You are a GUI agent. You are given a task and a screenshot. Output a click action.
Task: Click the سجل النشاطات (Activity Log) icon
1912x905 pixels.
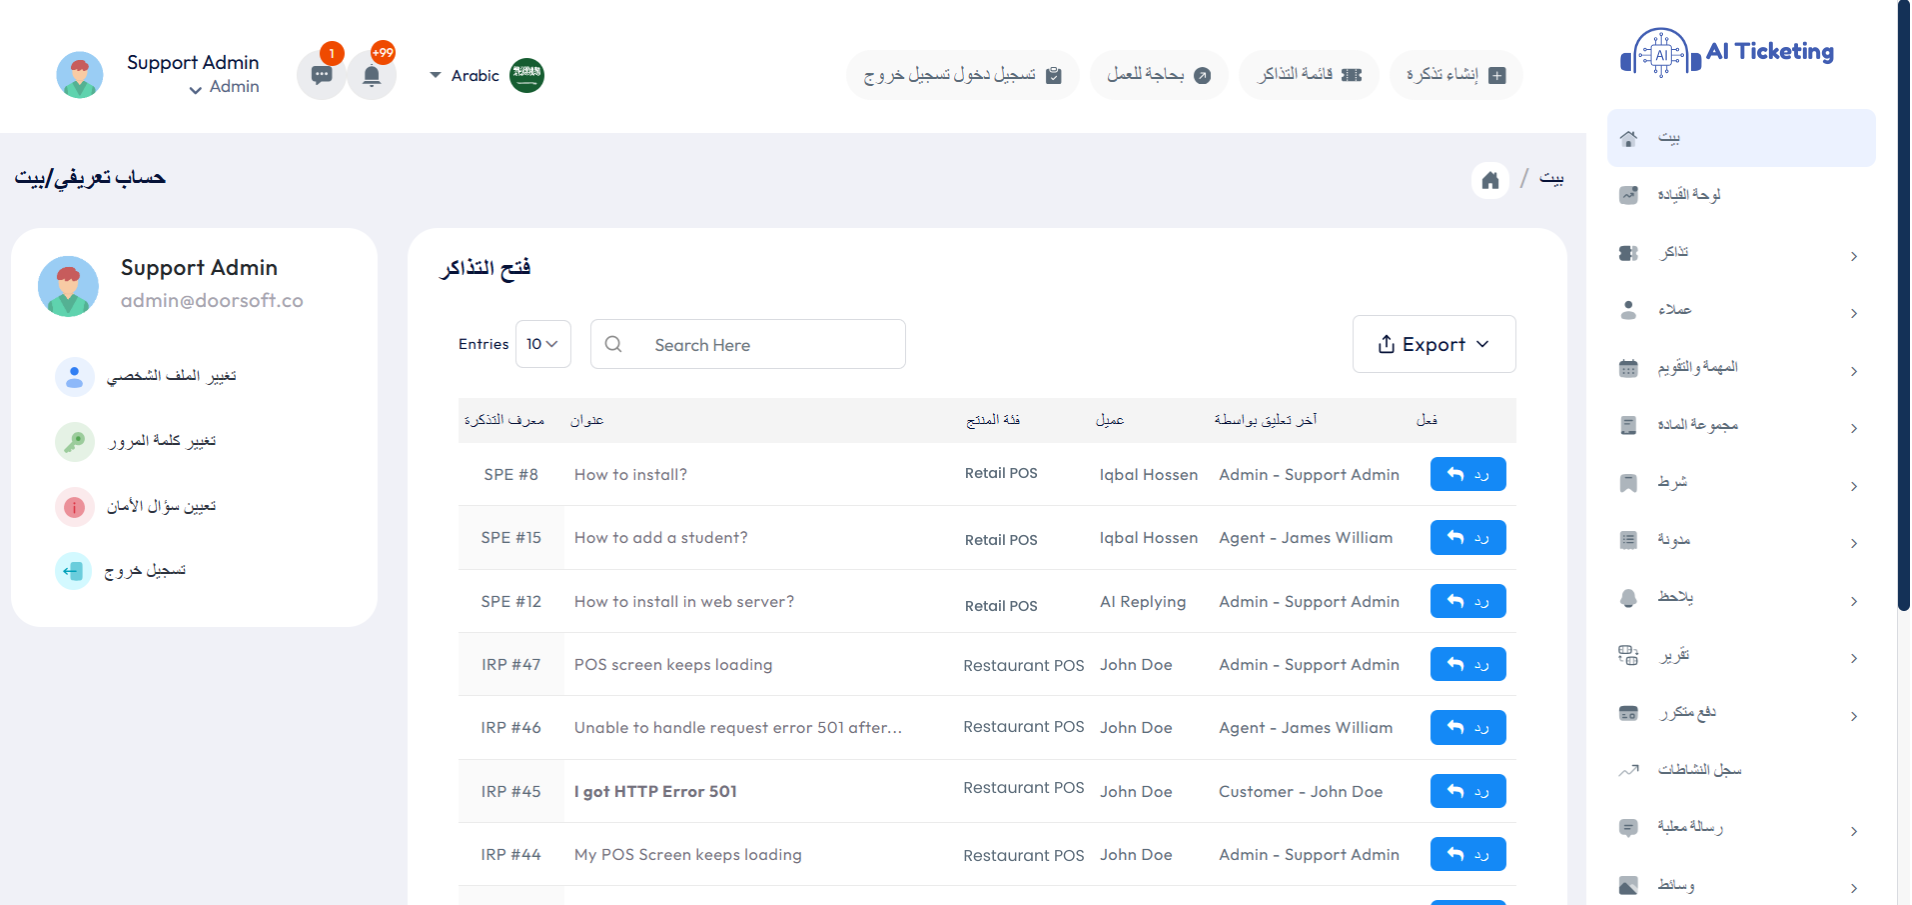(1630, 769)
